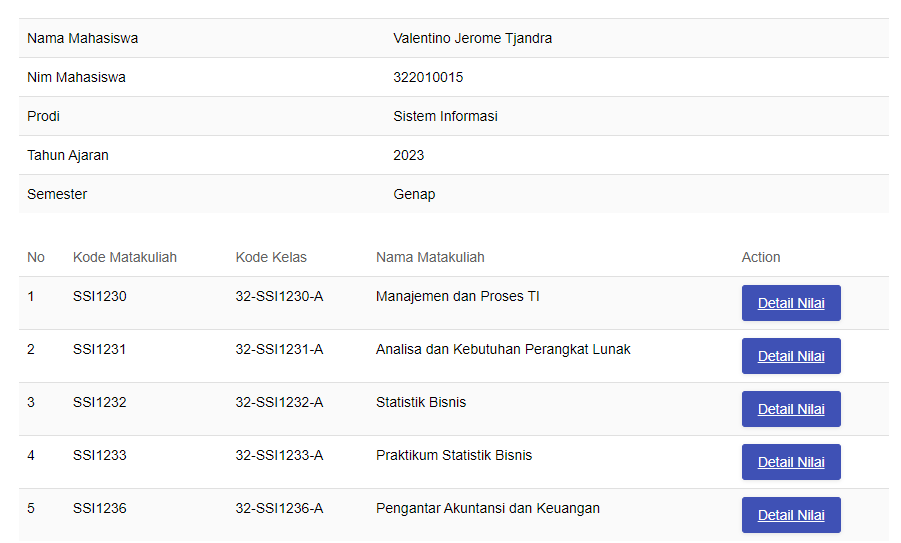Click Detail Nilai for Analisa dan Kebutuhan Perangkat Lunak
Image resolution: width=901 pixels, height=543 pixels.
coord(791,356)
